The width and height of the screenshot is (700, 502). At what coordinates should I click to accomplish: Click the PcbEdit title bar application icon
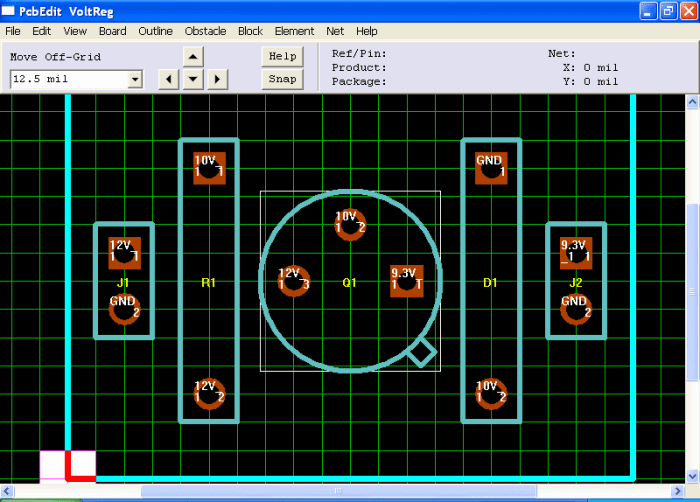pos(8,11)
